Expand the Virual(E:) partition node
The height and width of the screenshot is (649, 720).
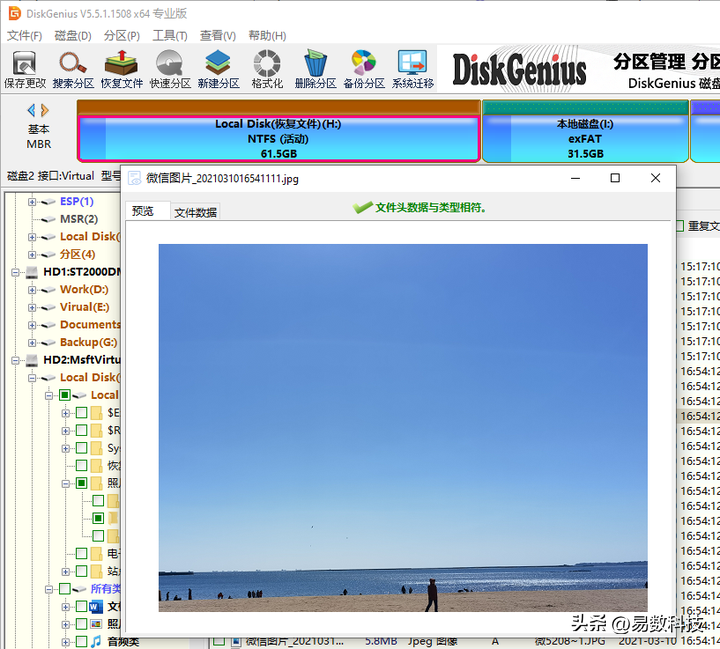pyautogui.click(x=32, y=307)
